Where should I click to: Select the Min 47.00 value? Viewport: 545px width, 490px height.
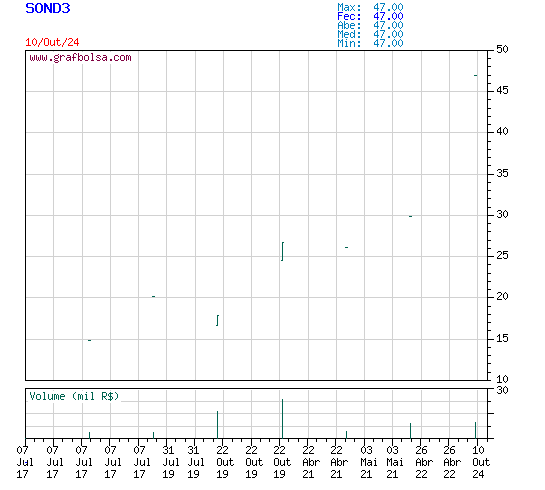[x=388, y=43]
